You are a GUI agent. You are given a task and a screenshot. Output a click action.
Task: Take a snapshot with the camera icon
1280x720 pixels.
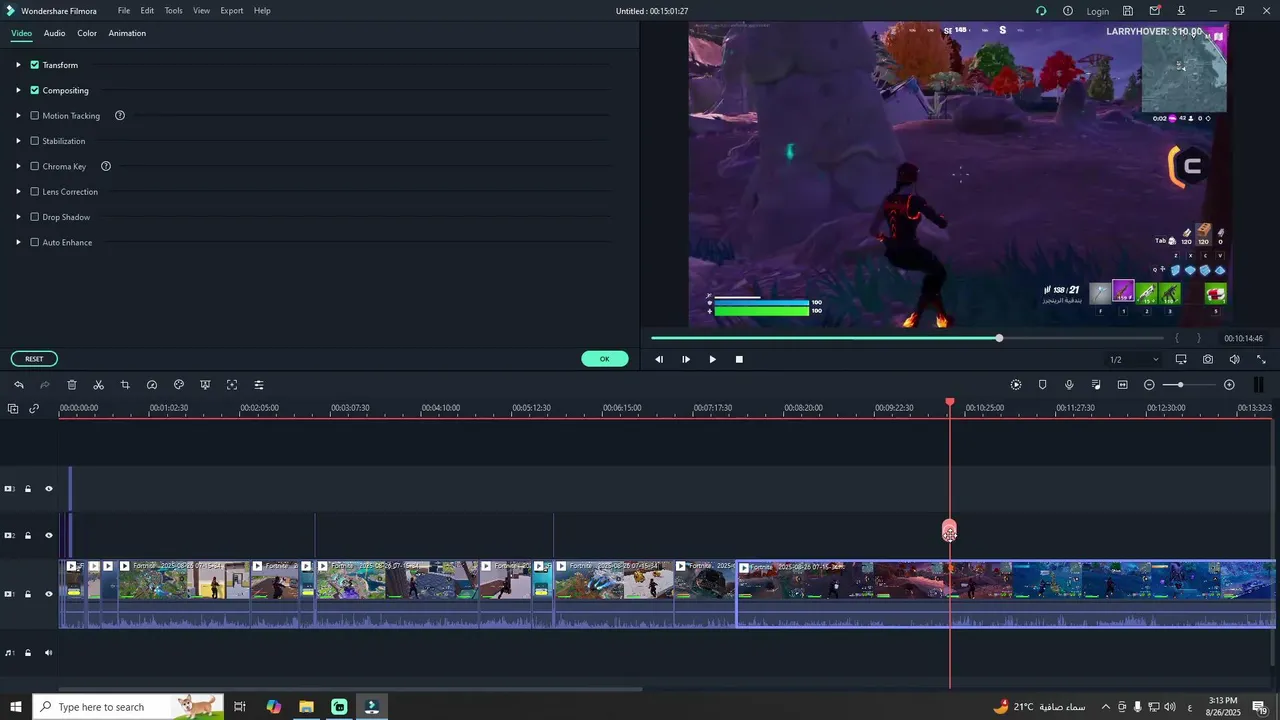[1208, 359]
